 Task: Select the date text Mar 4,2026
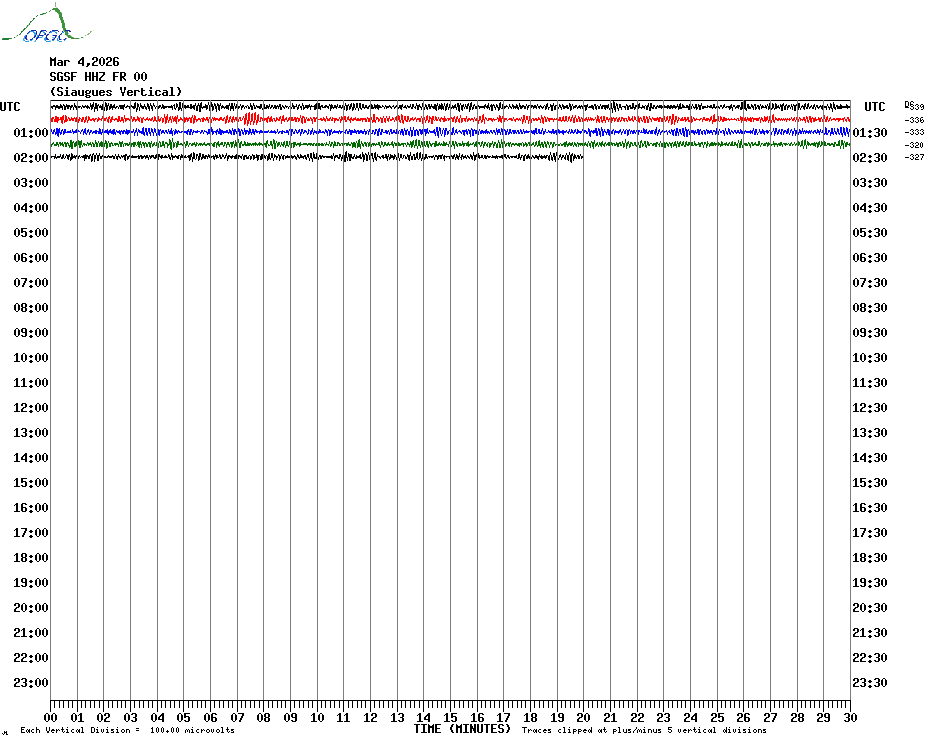tap(84, 62)
